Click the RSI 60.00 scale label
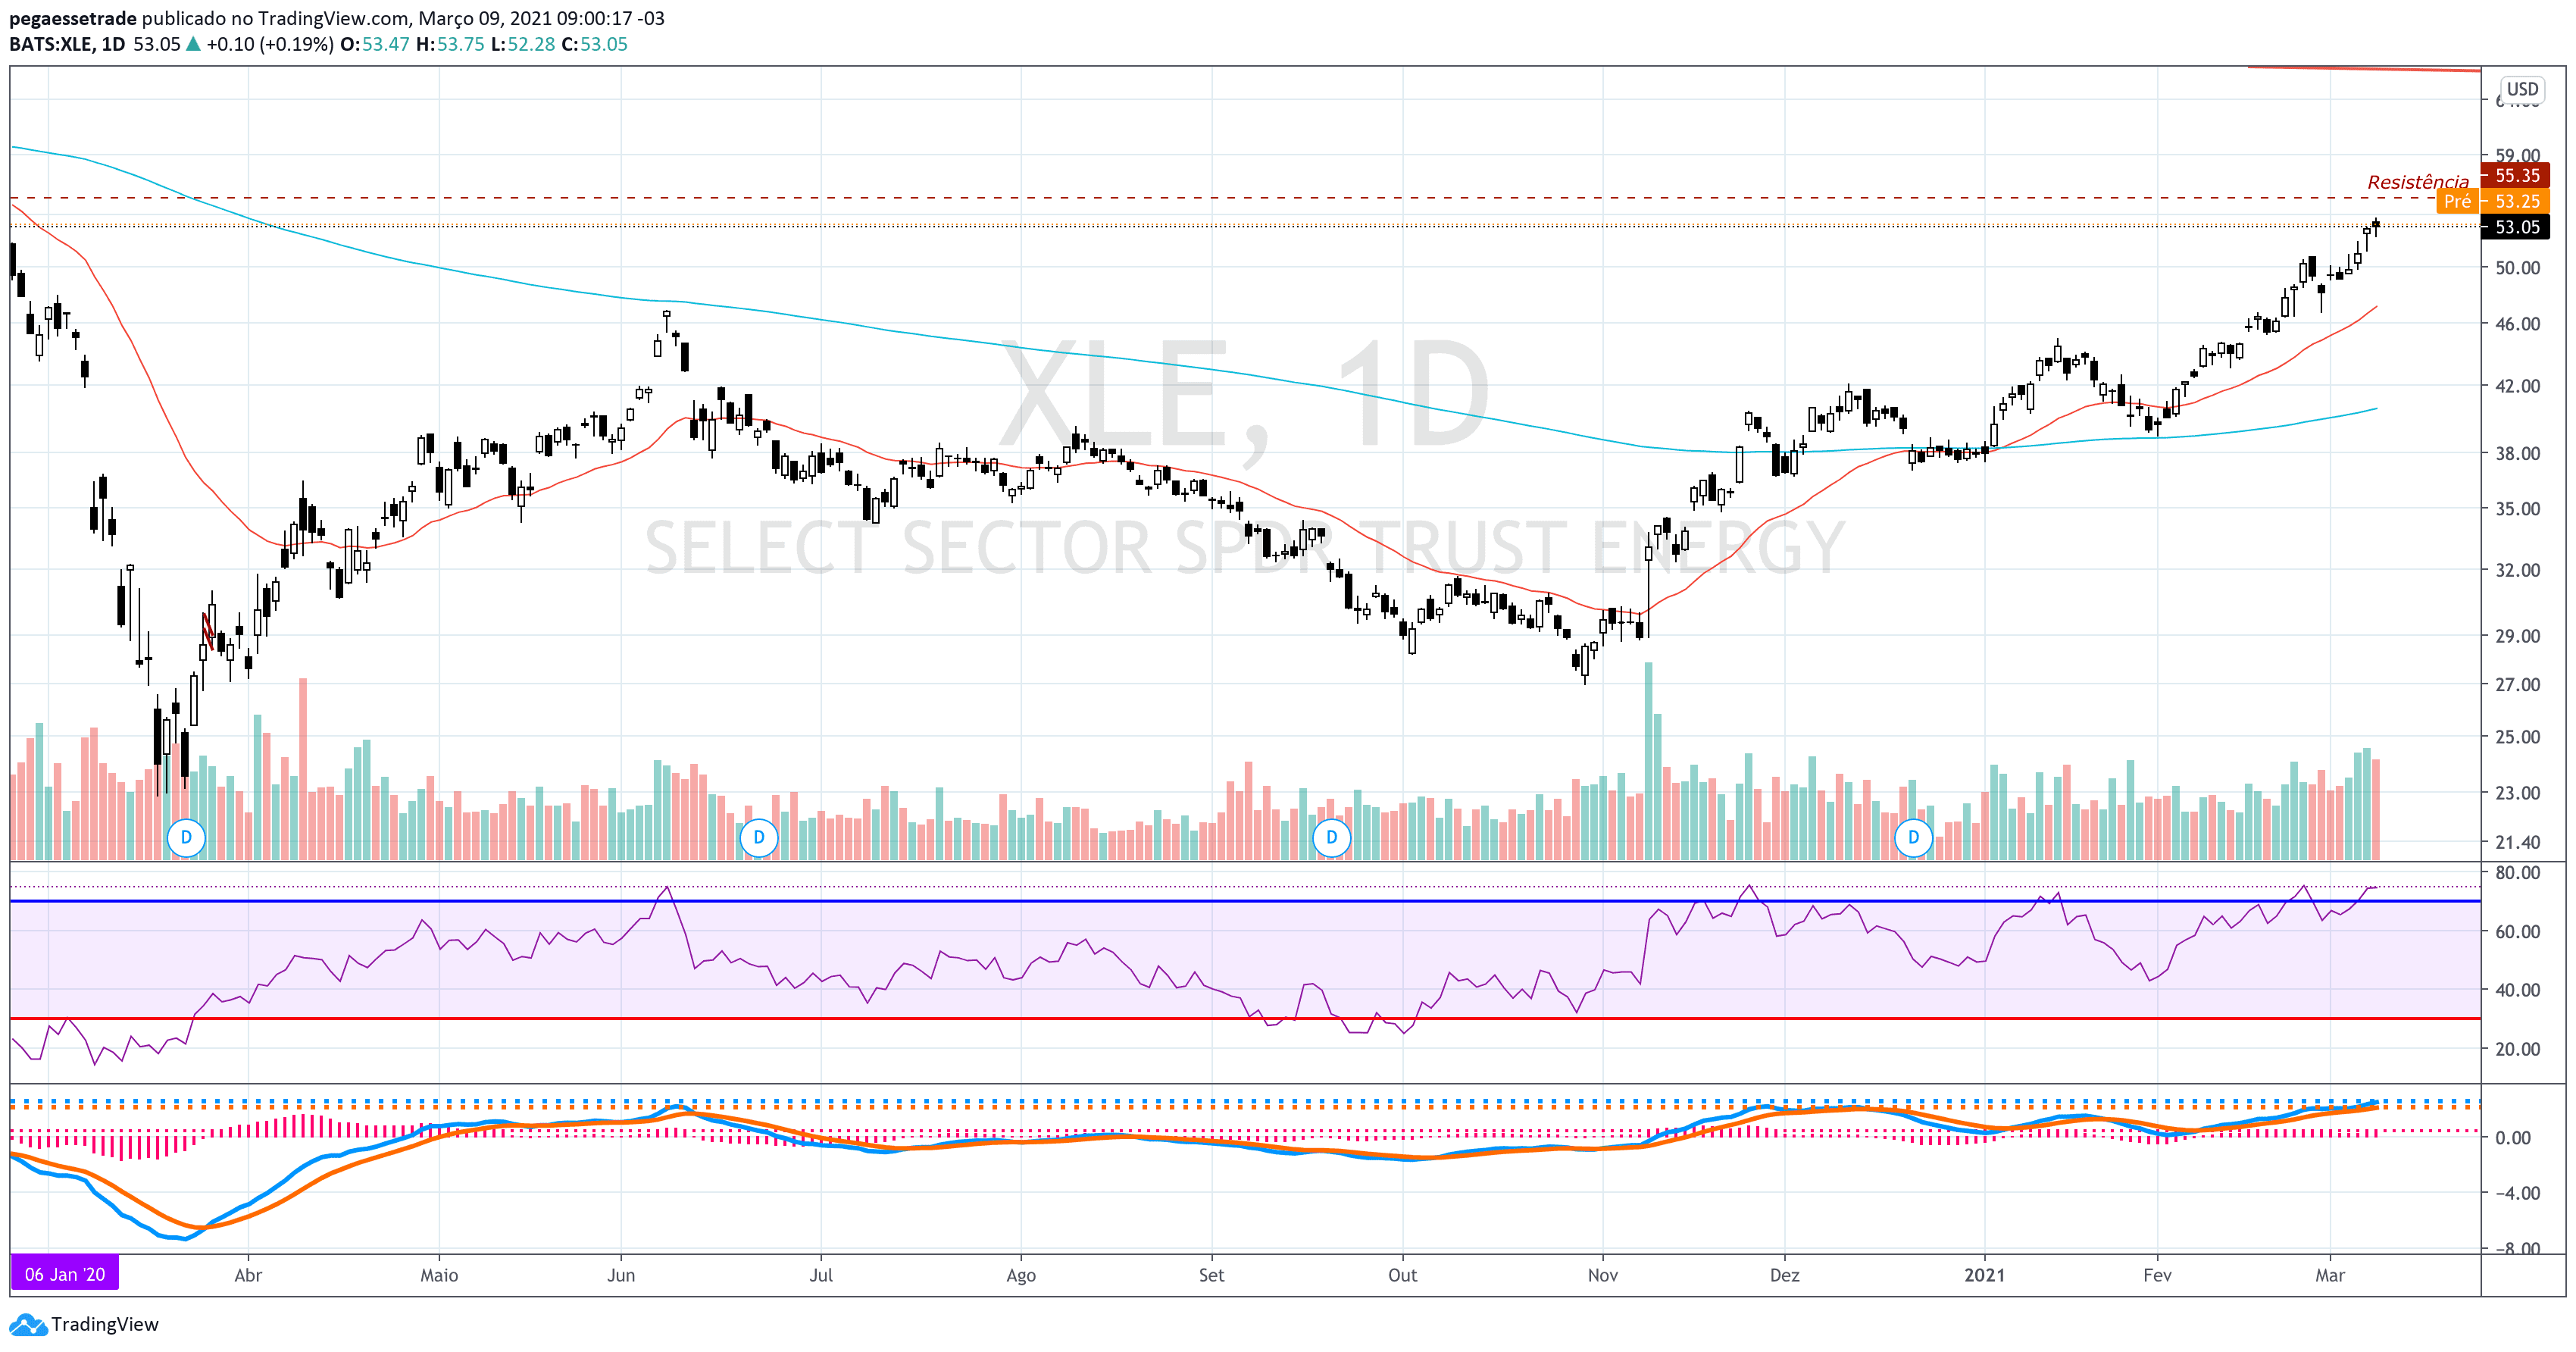This screenshot has height=1352, width=2576. (2517, 932)
